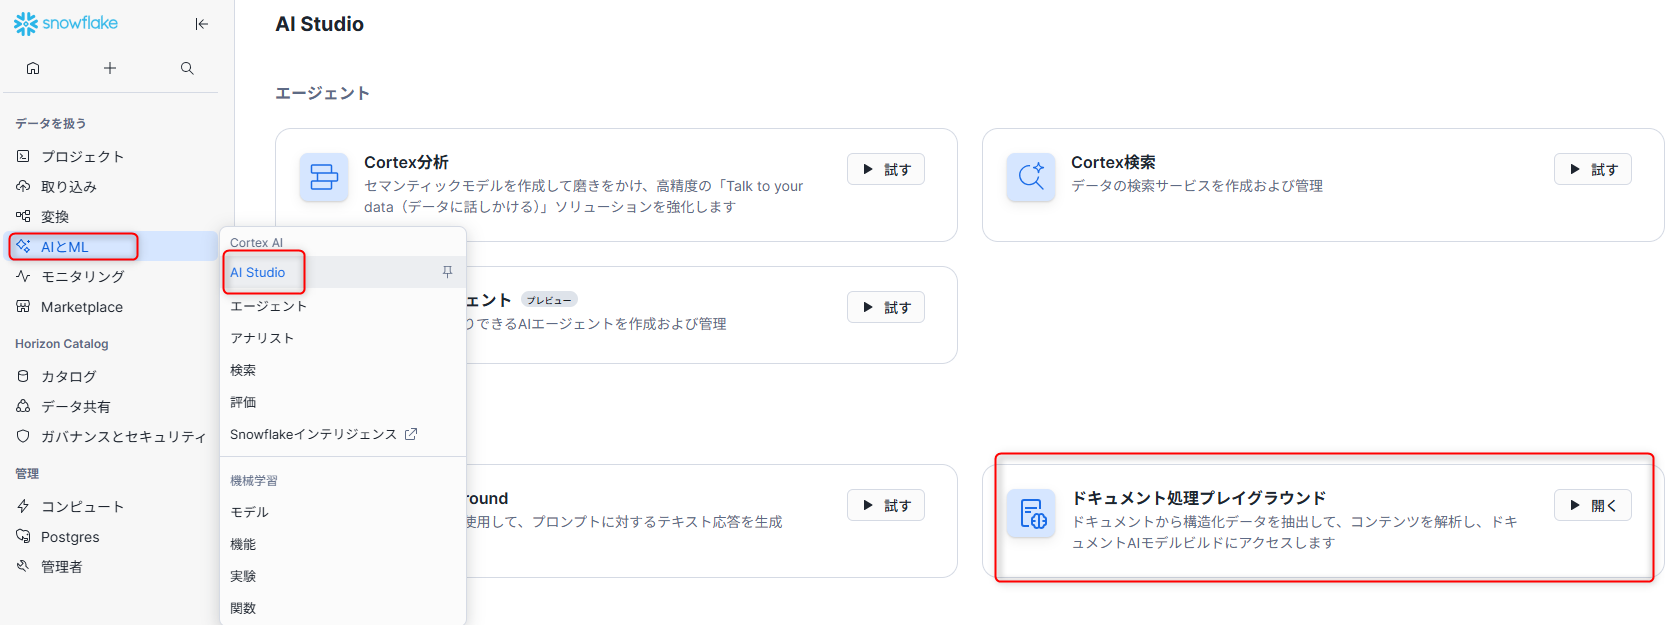Click the Postgres icon
Image resolution: width=1677 pixels, height=625 pixels.
point(23,536)
